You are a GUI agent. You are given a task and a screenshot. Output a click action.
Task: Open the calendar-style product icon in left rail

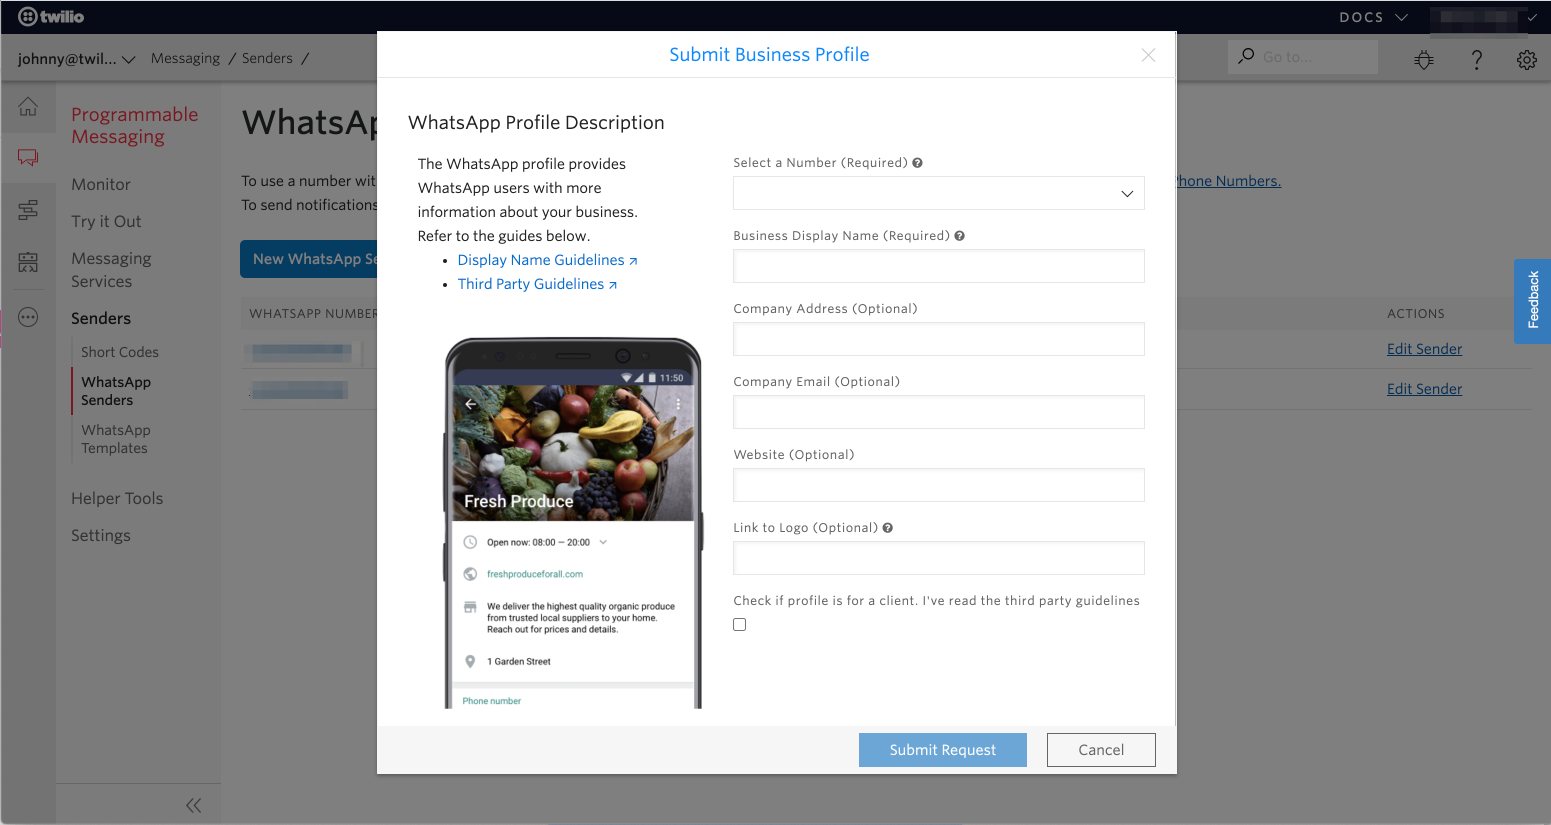[x=28, y=262]
